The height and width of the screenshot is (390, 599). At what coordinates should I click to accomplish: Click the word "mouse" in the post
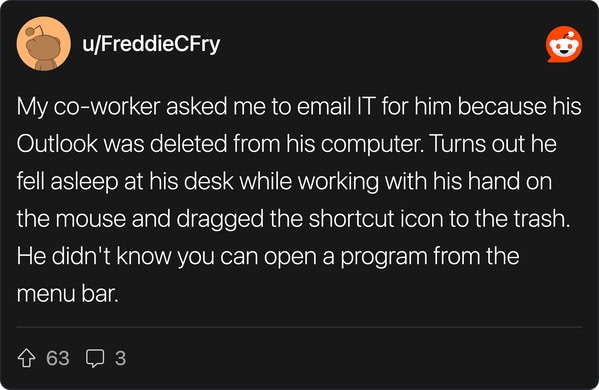tap(92, 218)
